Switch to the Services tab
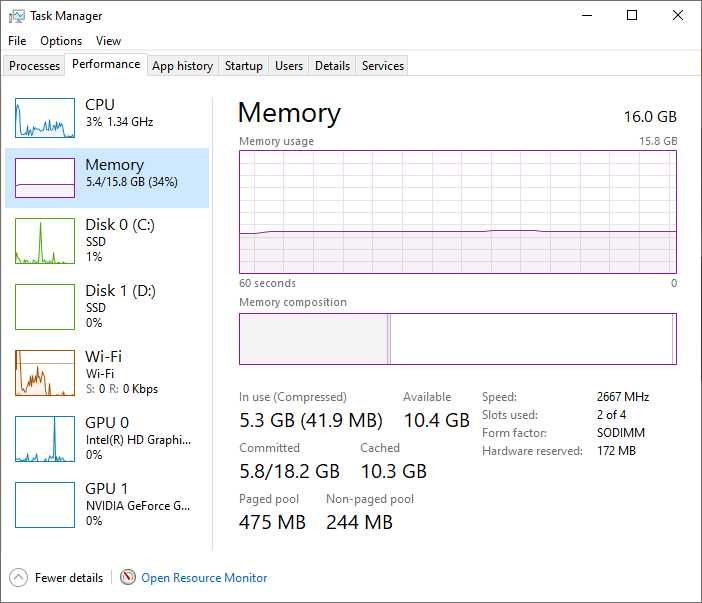 pos(383,66)
